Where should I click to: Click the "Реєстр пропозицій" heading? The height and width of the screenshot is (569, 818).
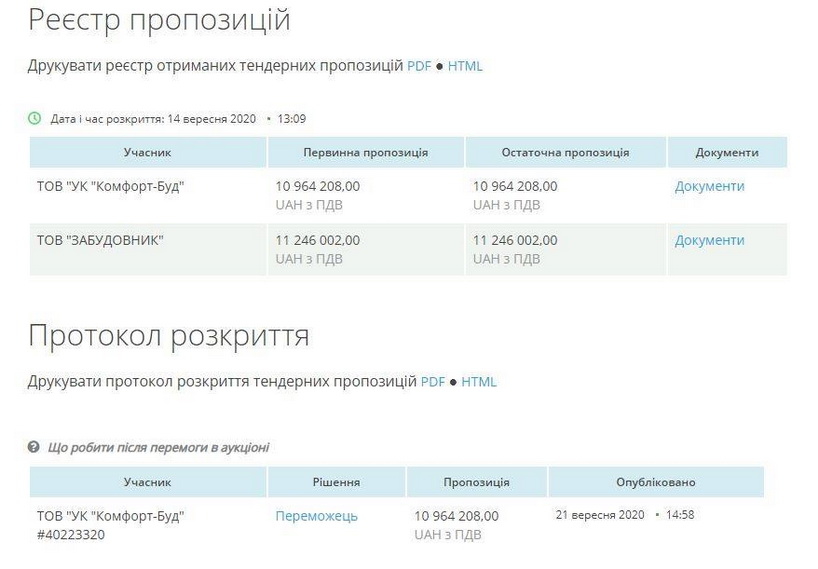point(159,19)
